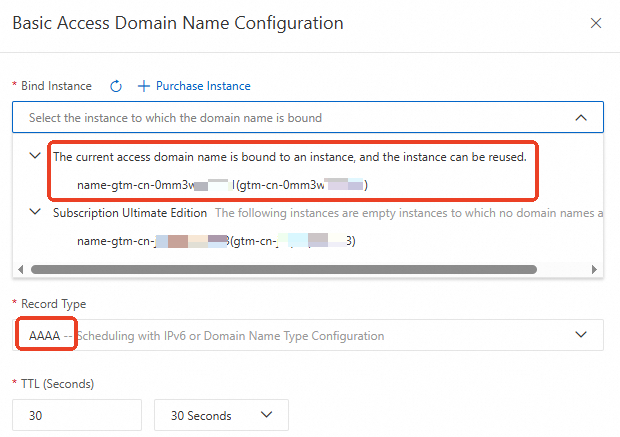Click the horizontal scrollbar thumb in the instance list

pos(284,270)
